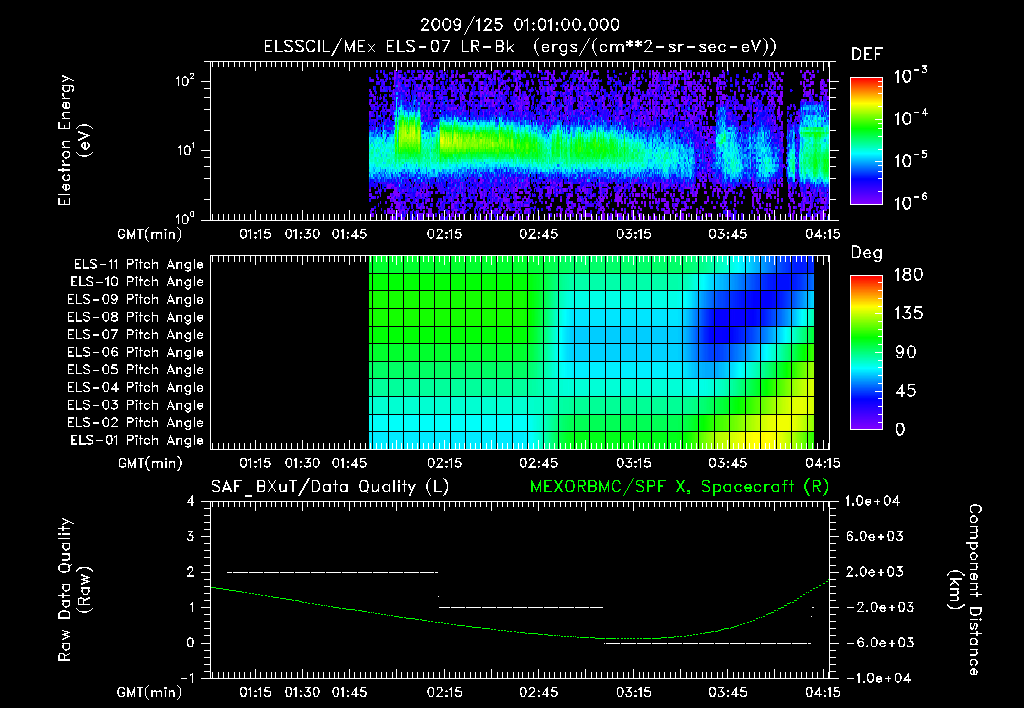This screenshot has width=1024, height=708.
Task: Click the plot title date 2009/125 01:01:00.000
Action: click(x=520, y=25)
